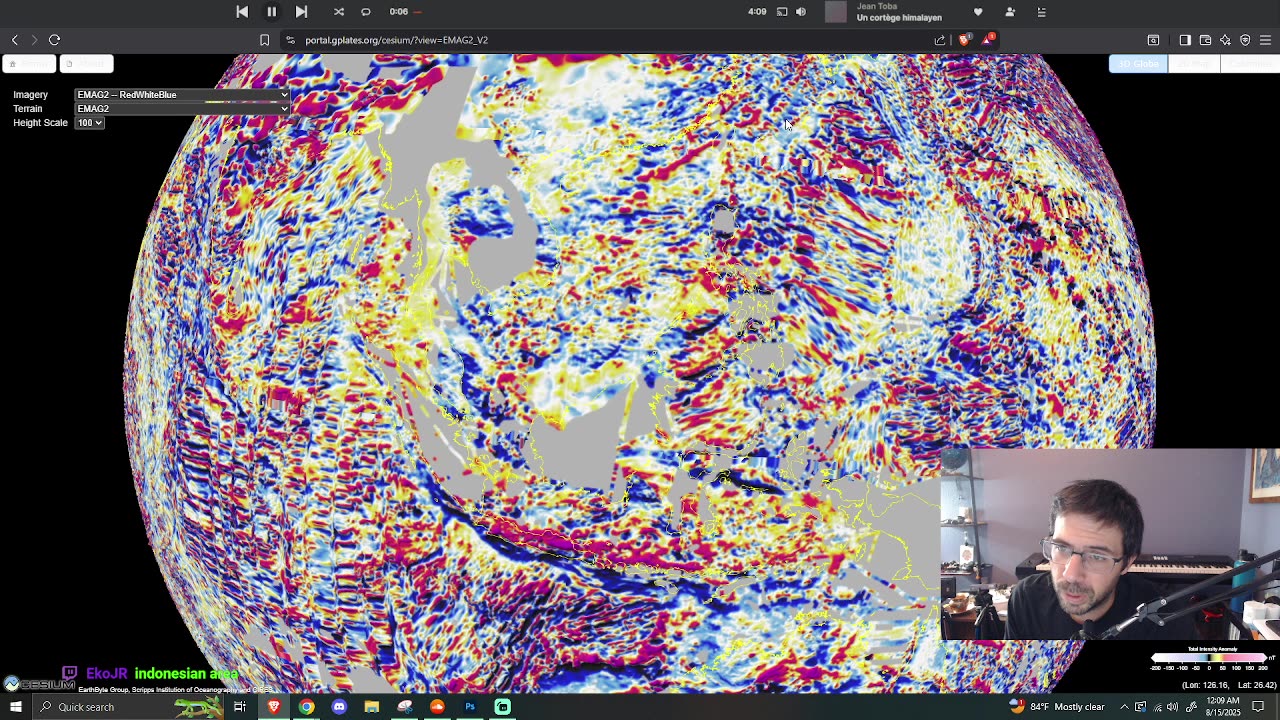This screenshot has height=720, width=1280.
Task: Switch to 2D Map view
Action: click(1194, 64)
